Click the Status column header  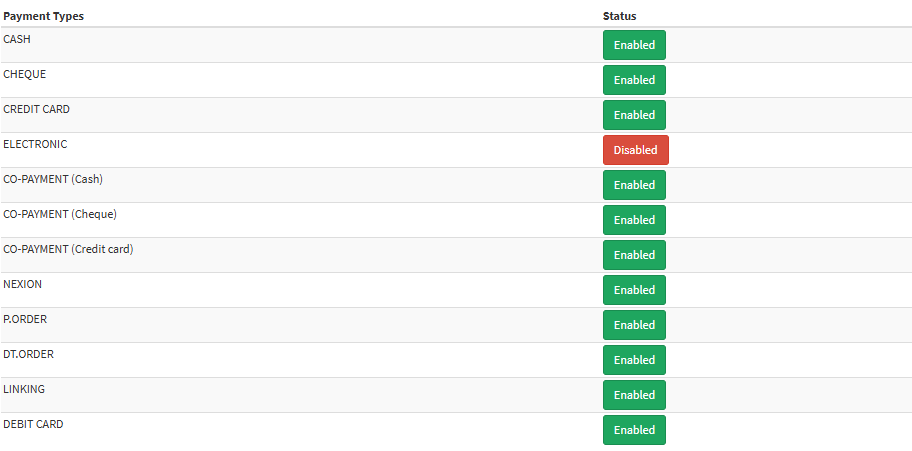(619, 16)
